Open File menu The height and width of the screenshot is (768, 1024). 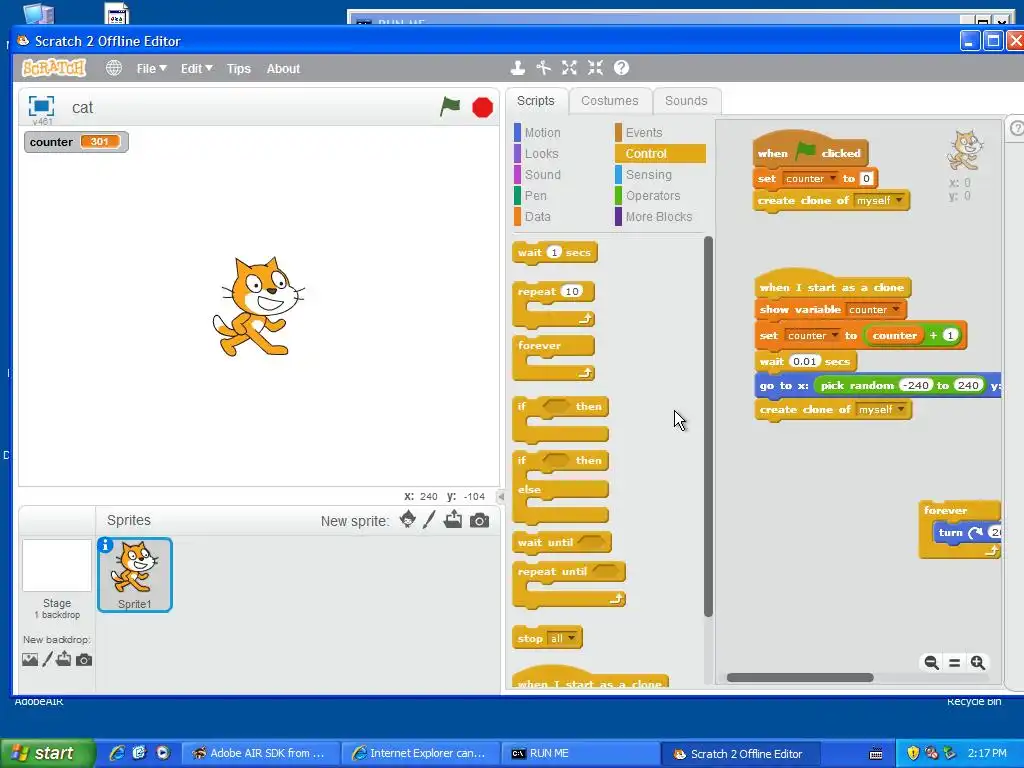(152, 69)
